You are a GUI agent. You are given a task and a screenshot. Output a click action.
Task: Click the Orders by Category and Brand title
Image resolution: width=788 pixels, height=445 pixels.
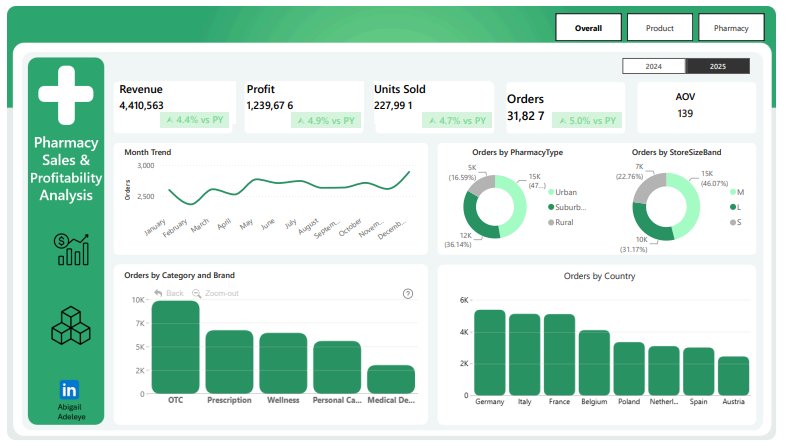(x=179, y=275)
